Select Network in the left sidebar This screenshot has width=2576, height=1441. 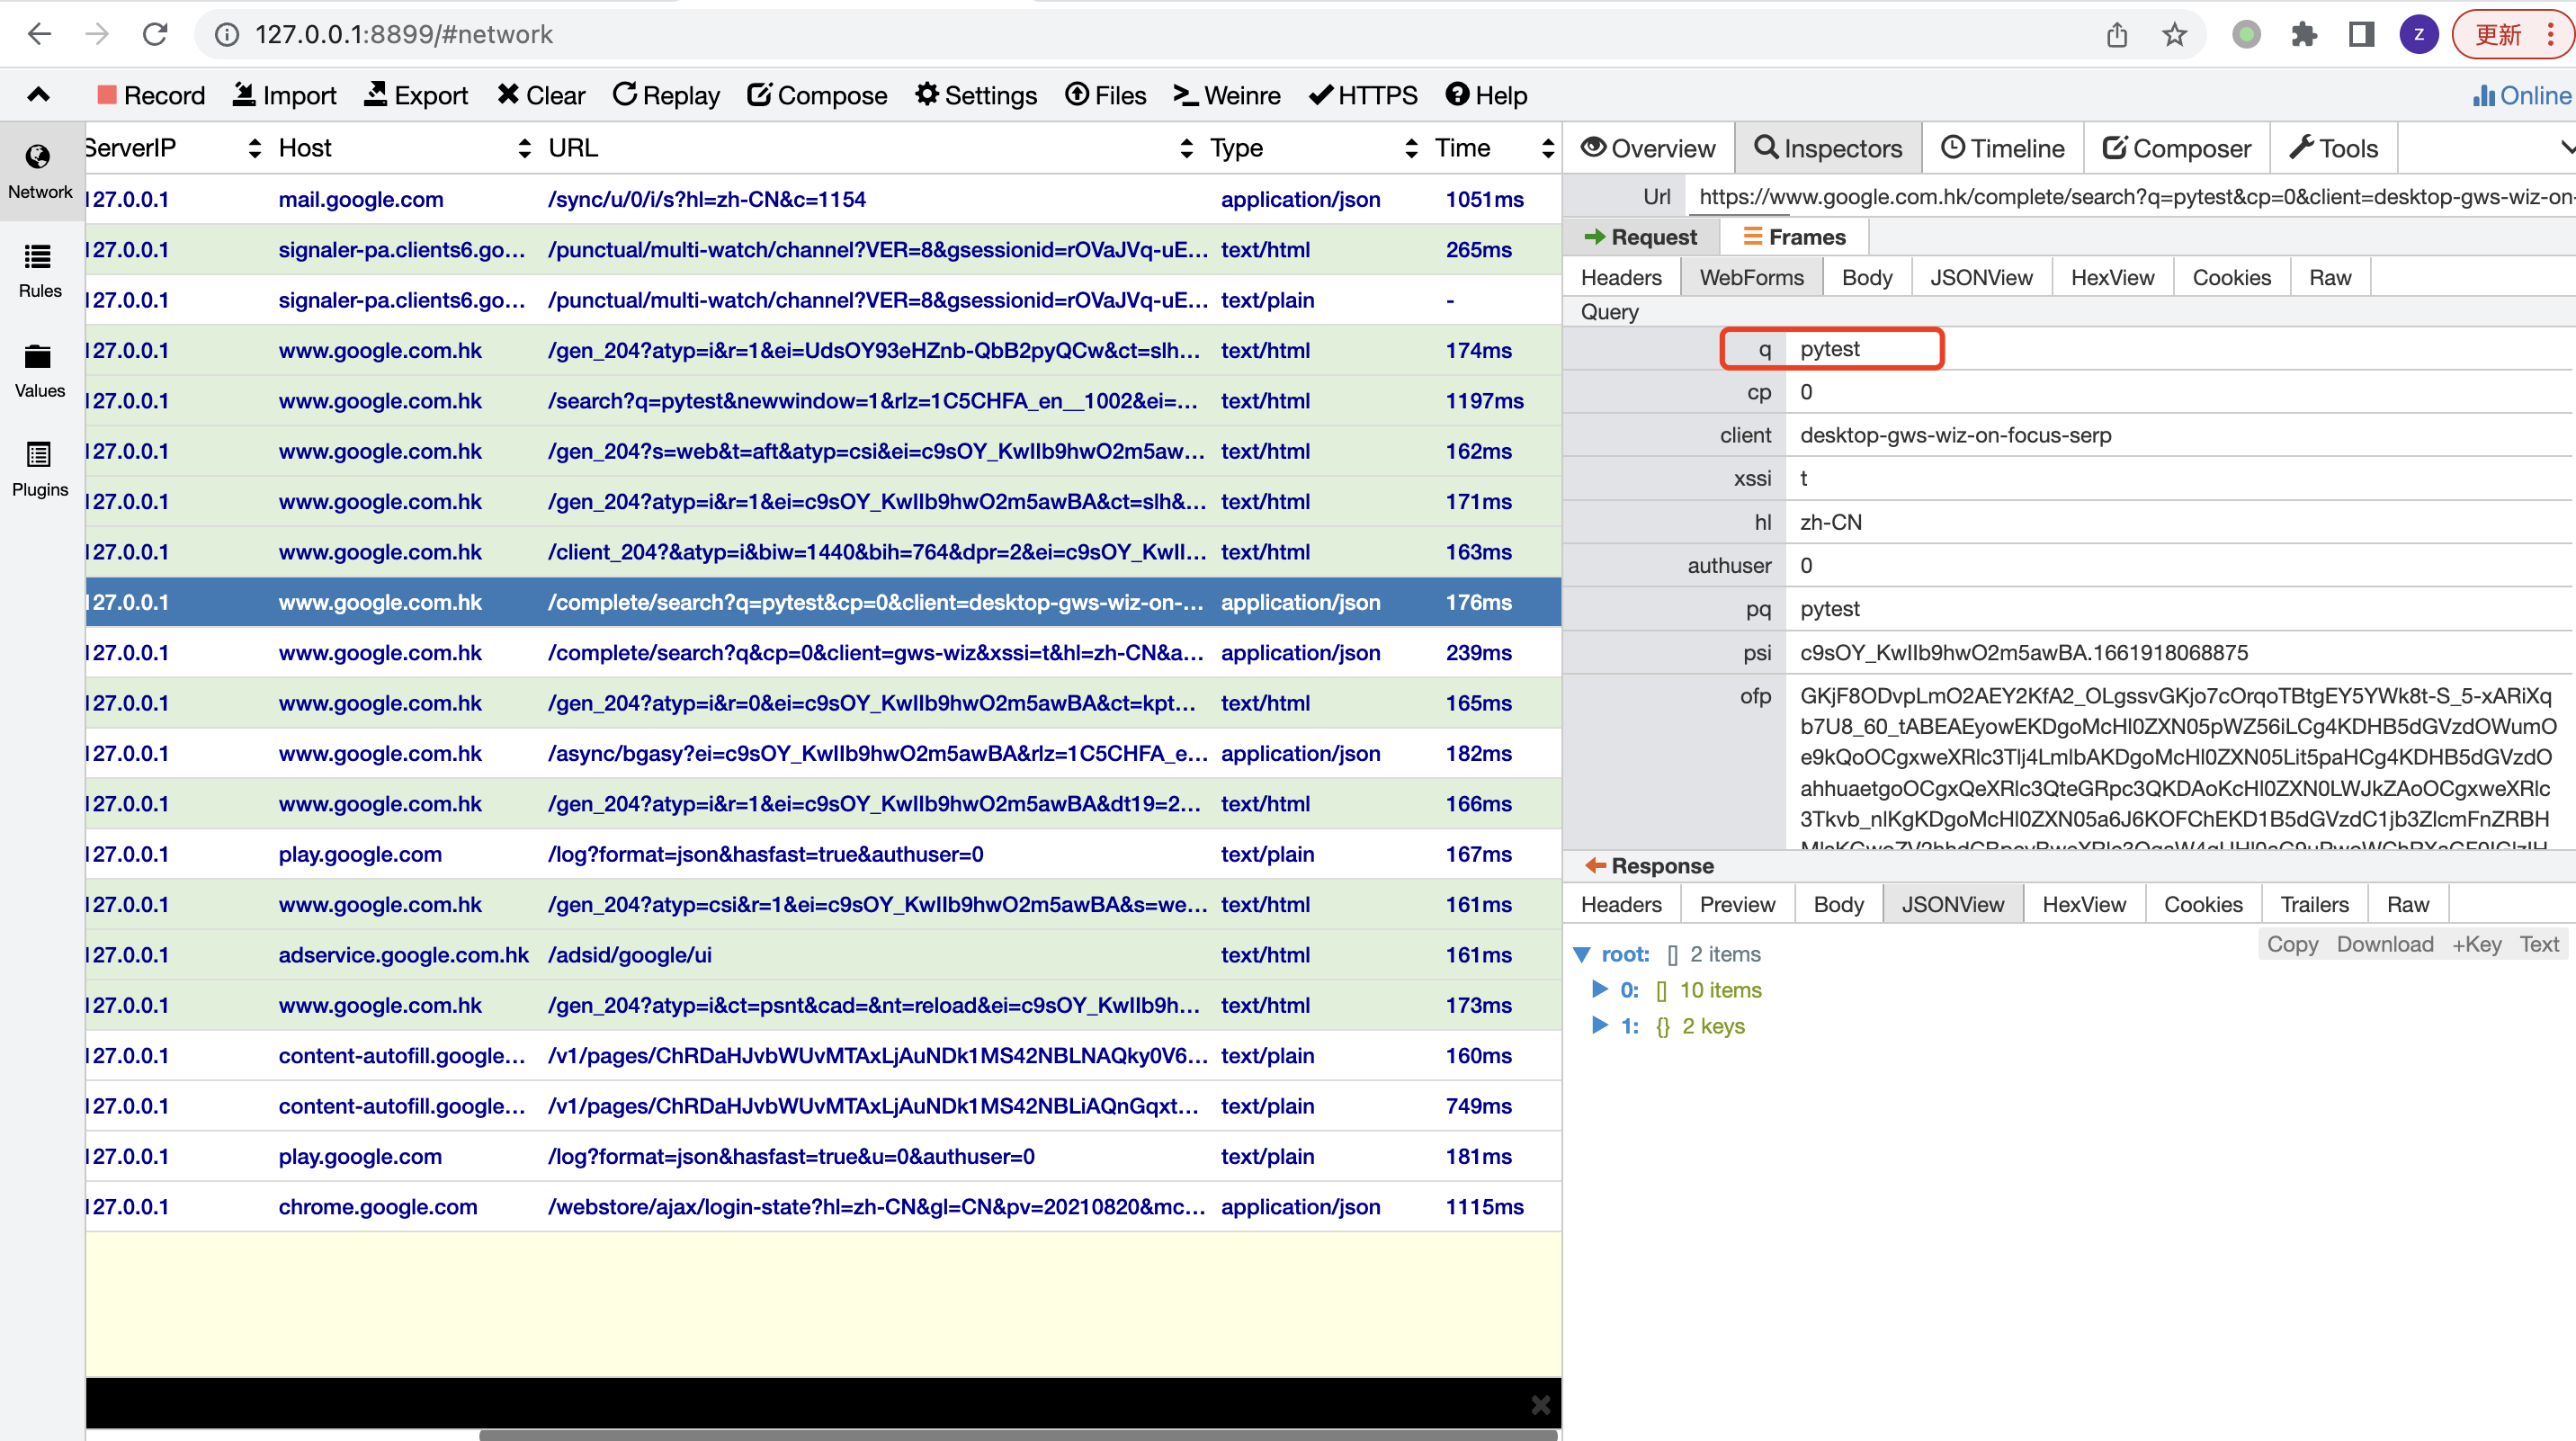(40, 171)
